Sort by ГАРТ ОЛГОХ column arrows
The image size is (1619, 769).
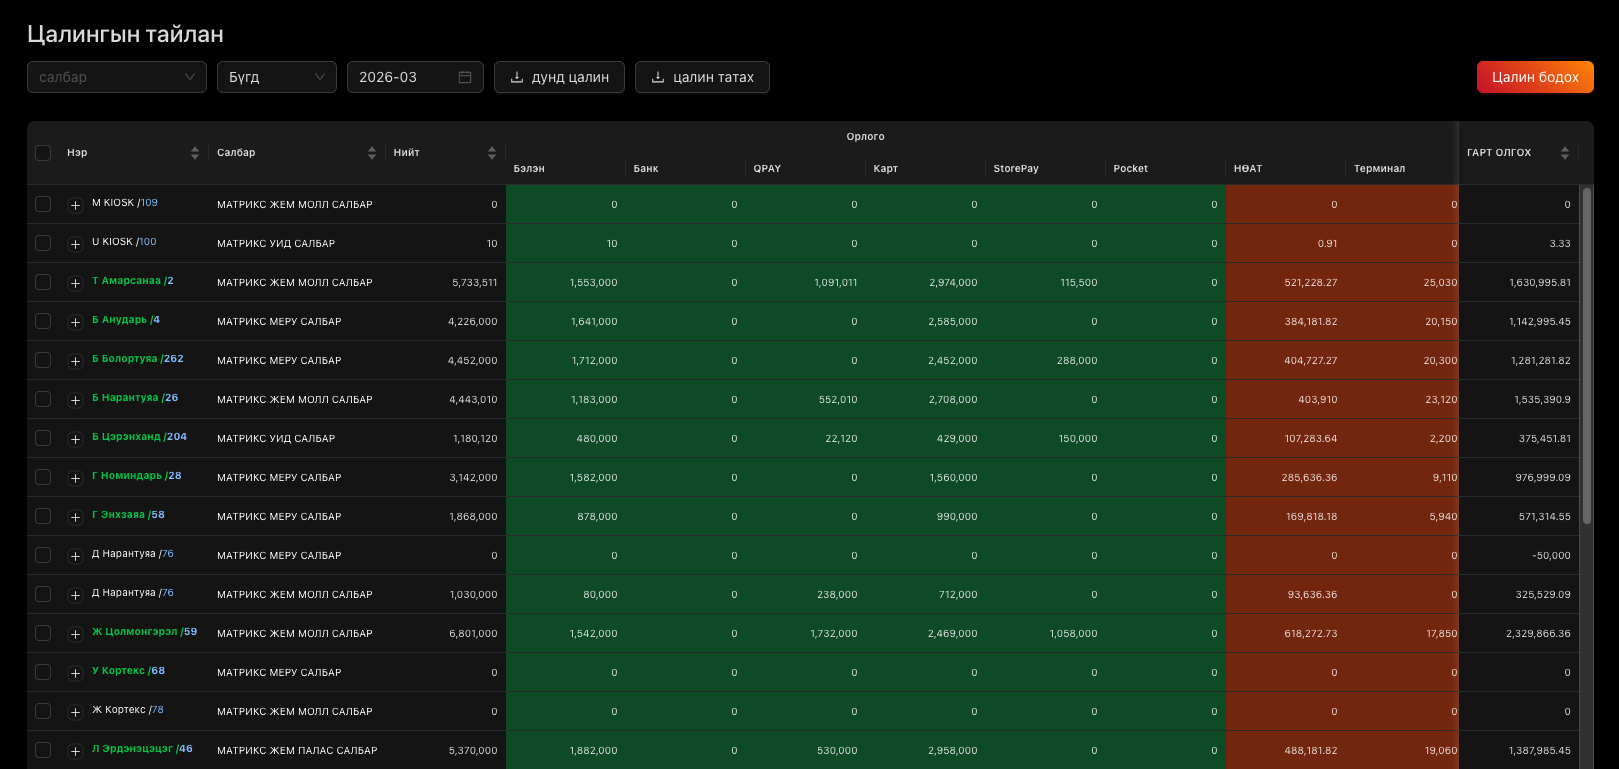[x=1565, y=153]
